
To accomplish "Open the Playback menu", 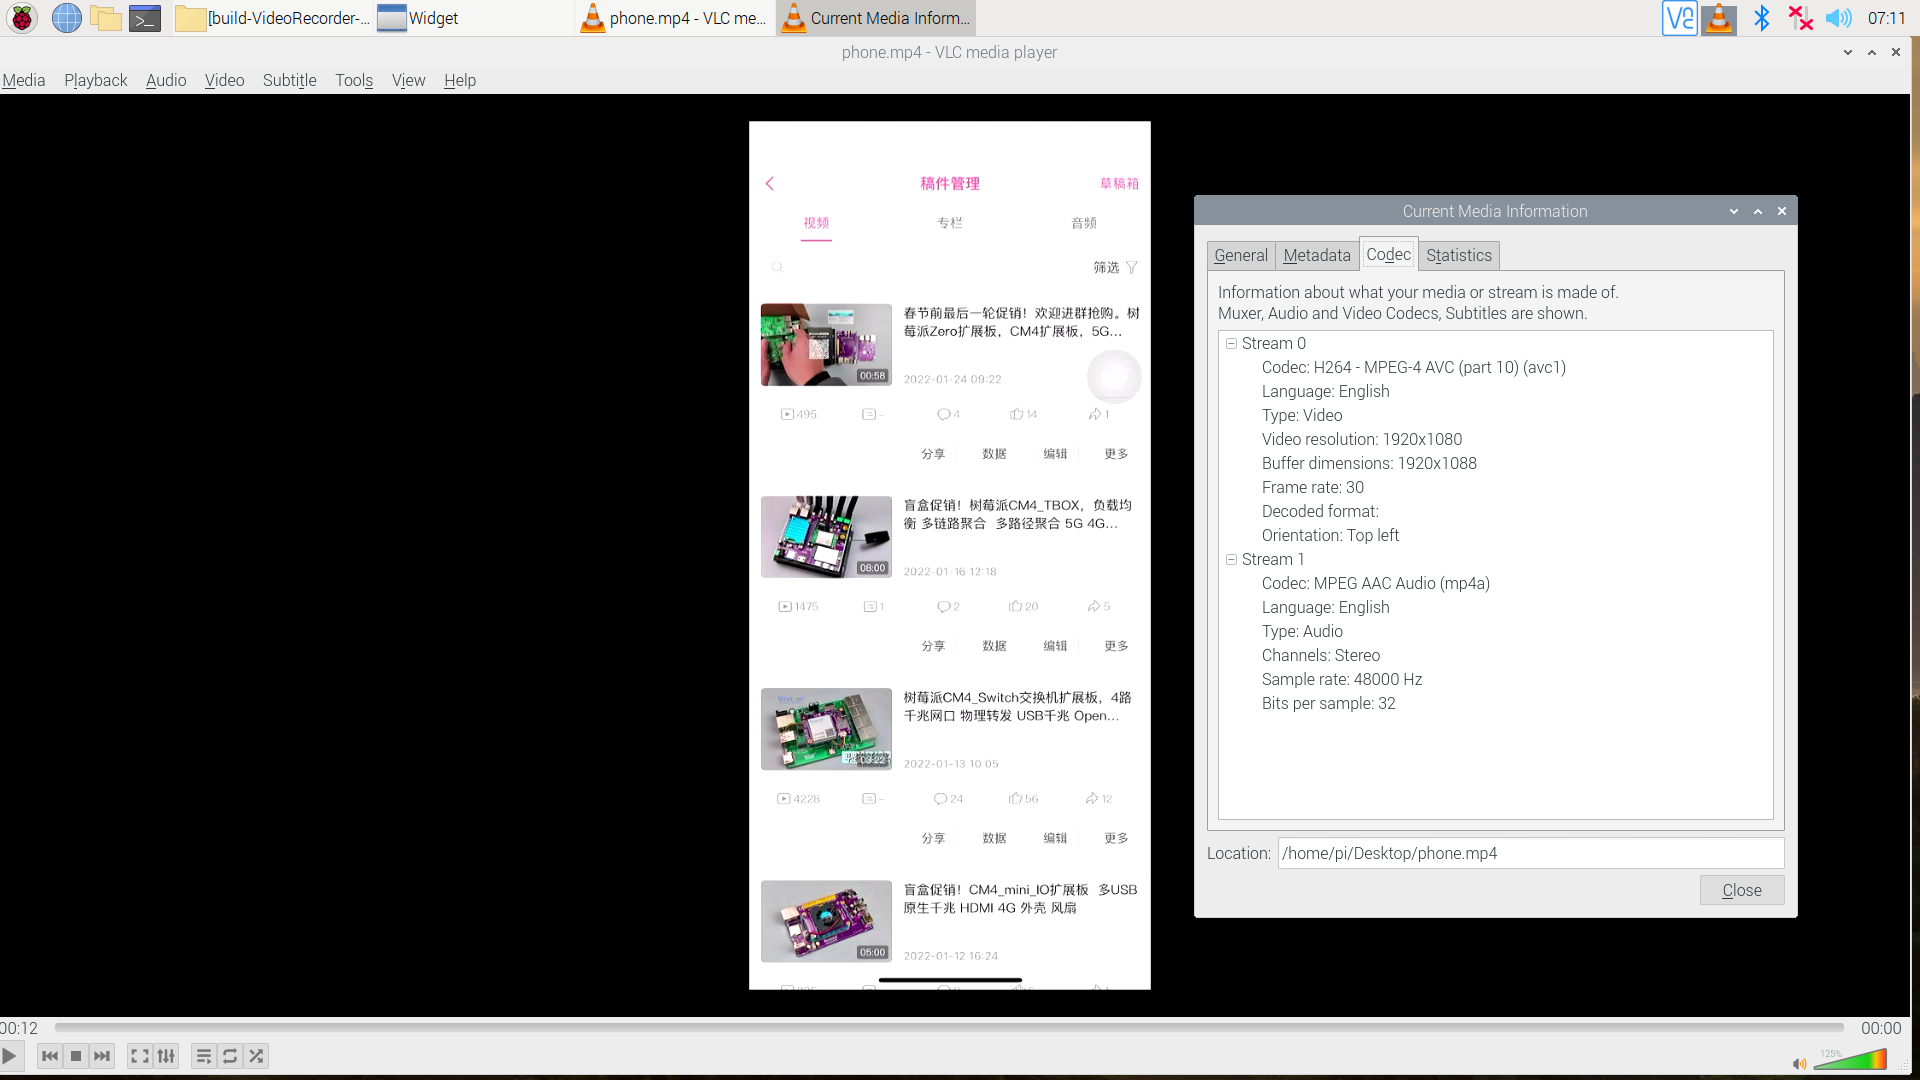I will point(96,80).
